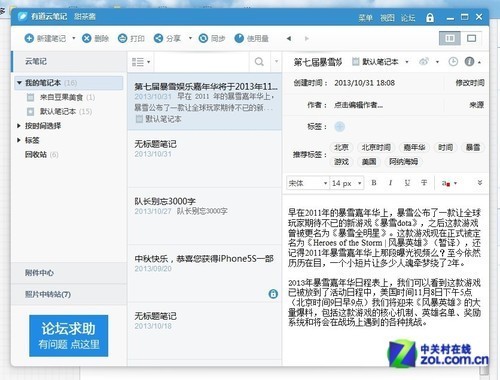Viewport: 500px width, 380px height.
Task: Open the Share dropdown arrow
Action: click(190, 38)
